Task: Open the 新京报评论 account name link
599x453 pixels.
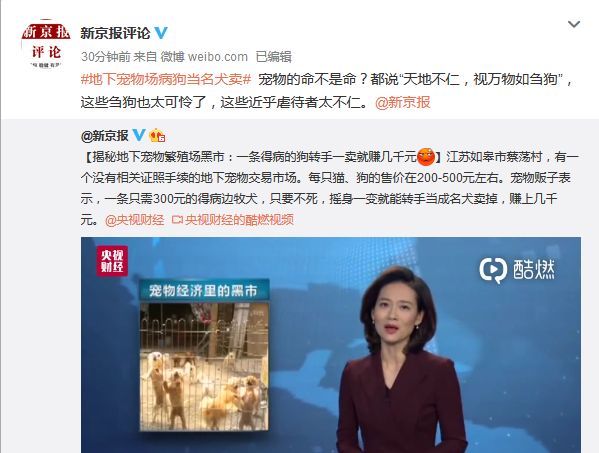Action: tap(115, 33)
